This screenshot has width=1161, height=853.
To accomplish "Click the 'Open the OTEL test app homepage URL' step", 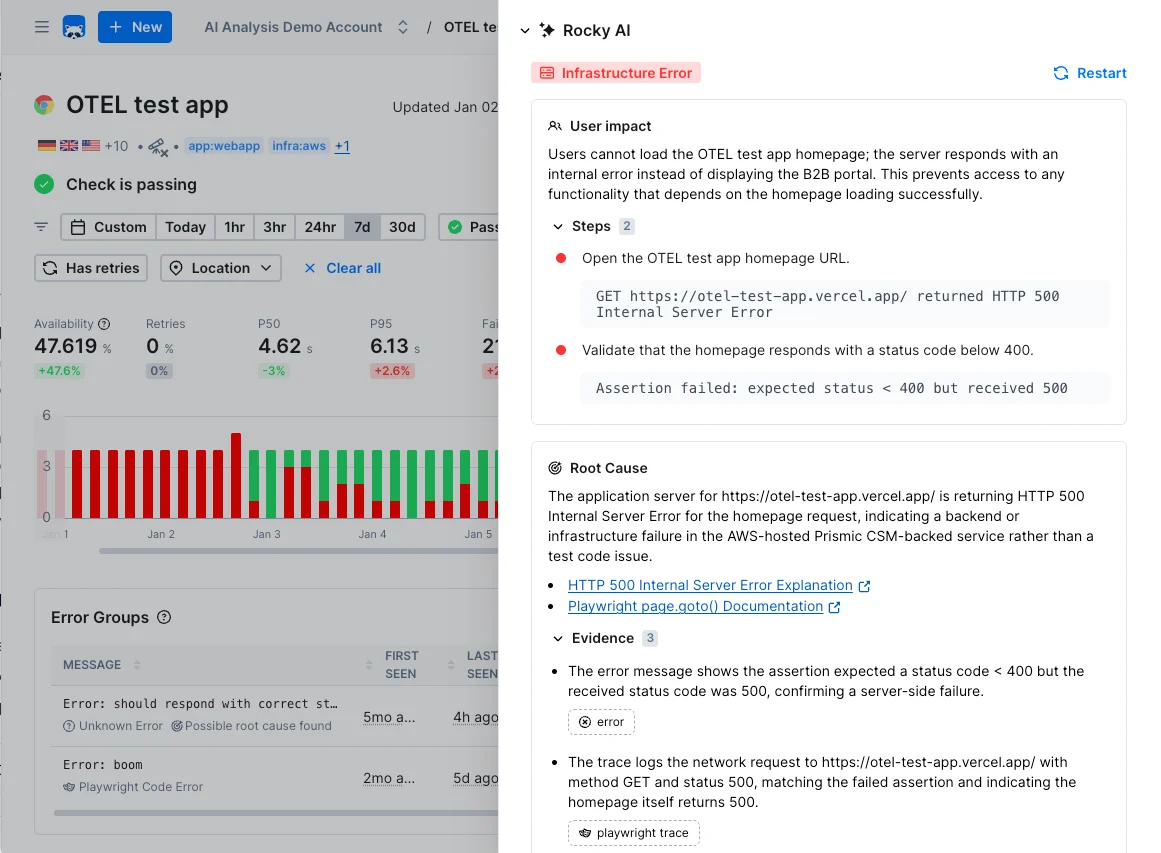I will [x=715, y=258].
